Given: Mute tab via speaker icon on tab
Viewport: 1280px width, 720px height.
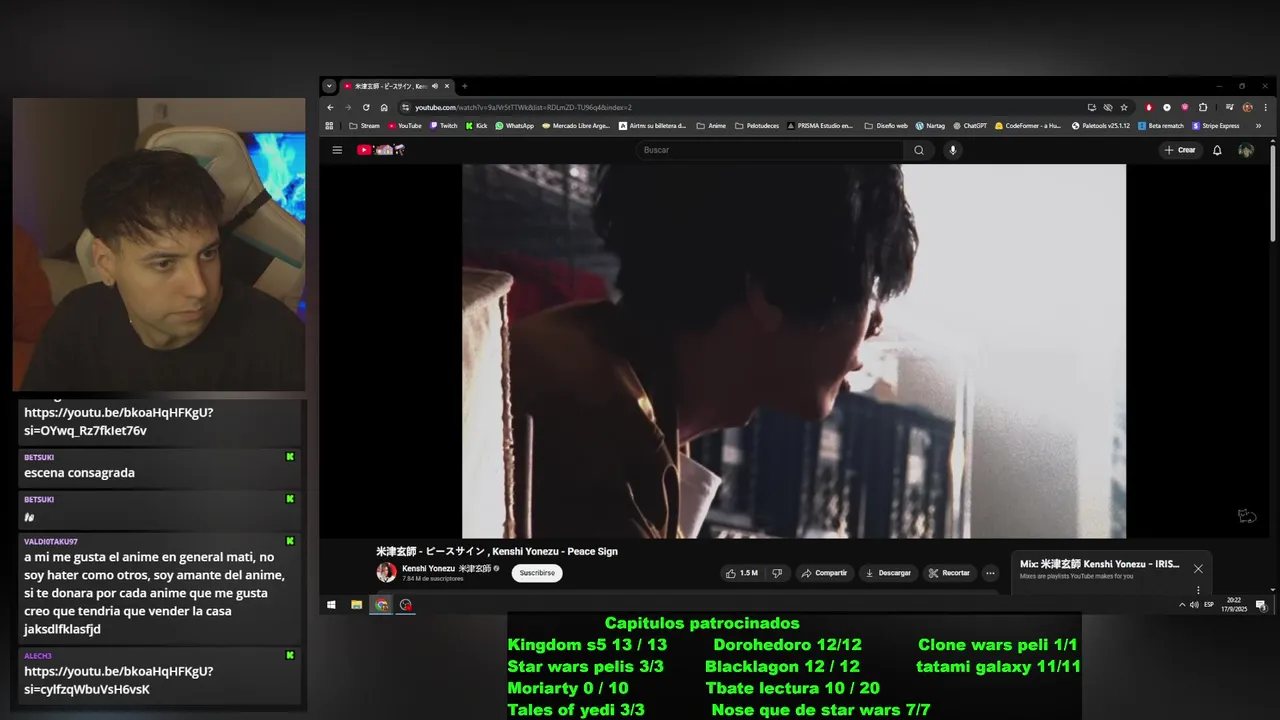Looking at the screenshot, I should tap(435, 86).
